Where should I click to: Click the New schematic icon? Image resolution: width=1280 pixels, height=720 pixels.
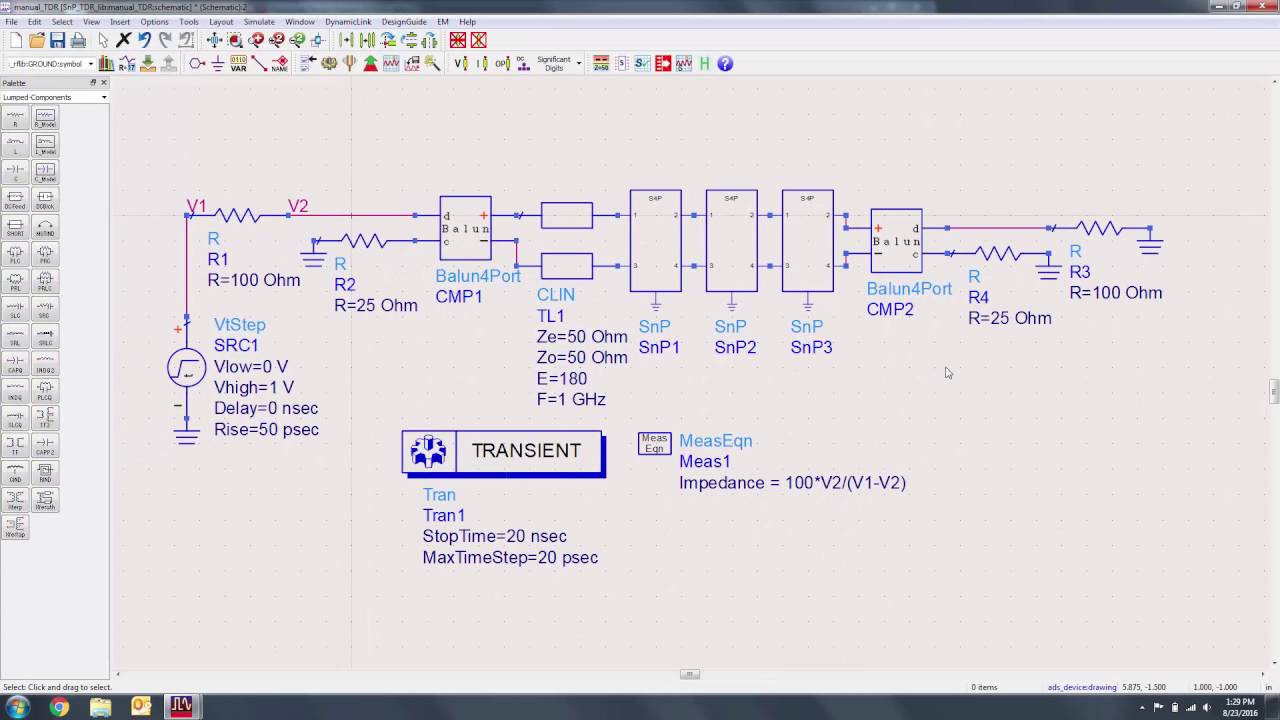pyautogui.click(x=16, y=40)
